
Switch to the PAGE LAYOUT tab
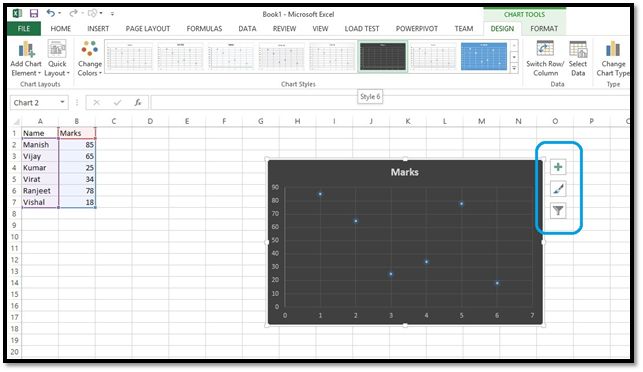(148, 29)
